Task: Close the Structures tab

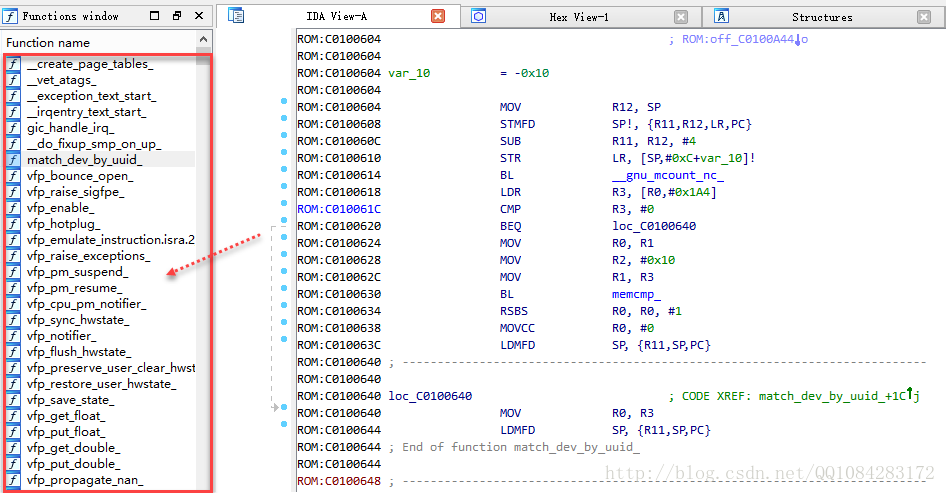Action: (924, 17)
